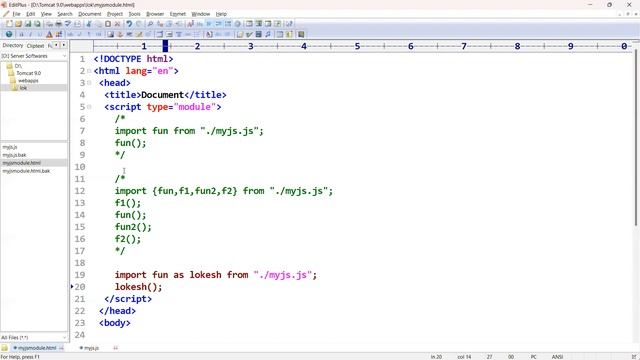Viewport: 640px width, 360px height.
Task: Open the File menu
Action: (16, 14)
